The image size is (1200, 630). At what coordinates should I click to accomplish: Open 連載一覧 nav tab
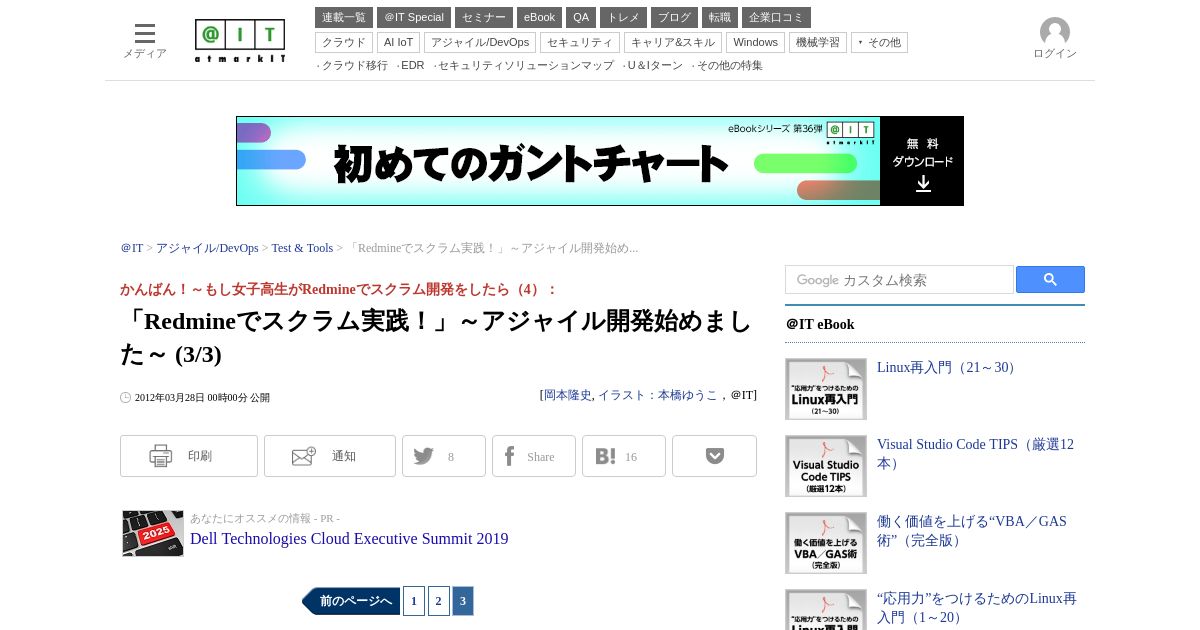point(344,17)
